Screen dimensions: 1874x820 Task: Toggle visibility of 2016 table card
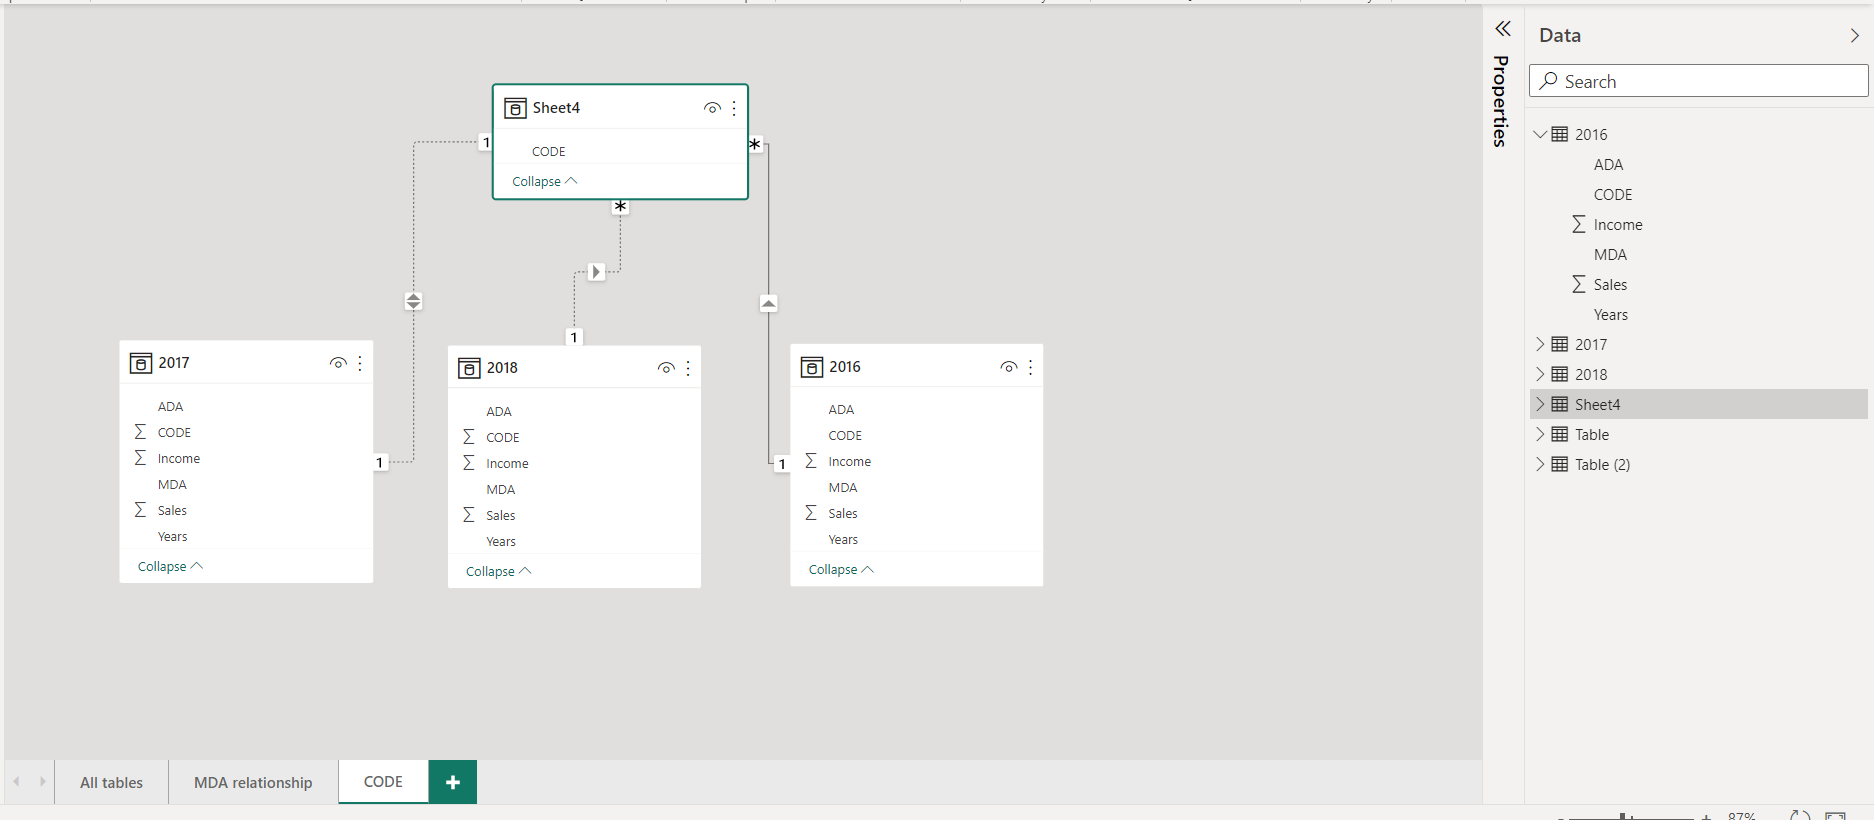pyautogui.click(x=1008, y=367)
